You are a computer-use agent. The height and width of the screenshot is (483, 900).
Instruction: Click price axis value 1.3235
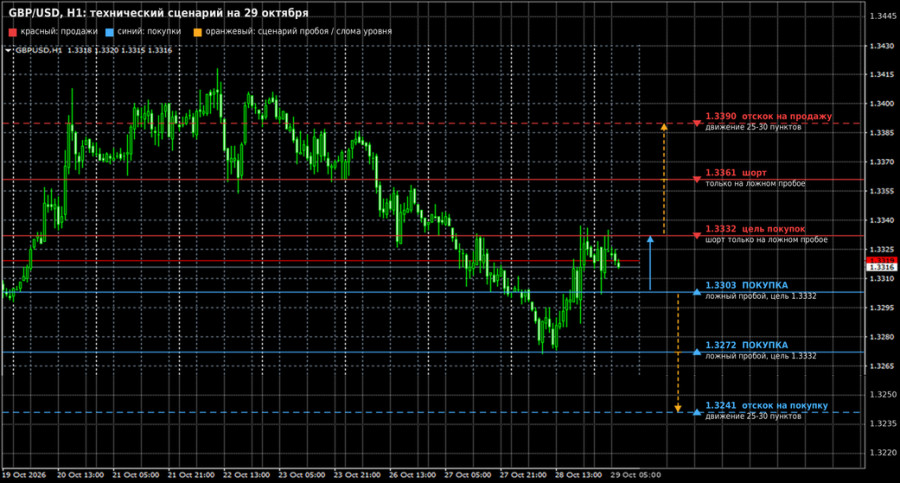pos(882,423)
